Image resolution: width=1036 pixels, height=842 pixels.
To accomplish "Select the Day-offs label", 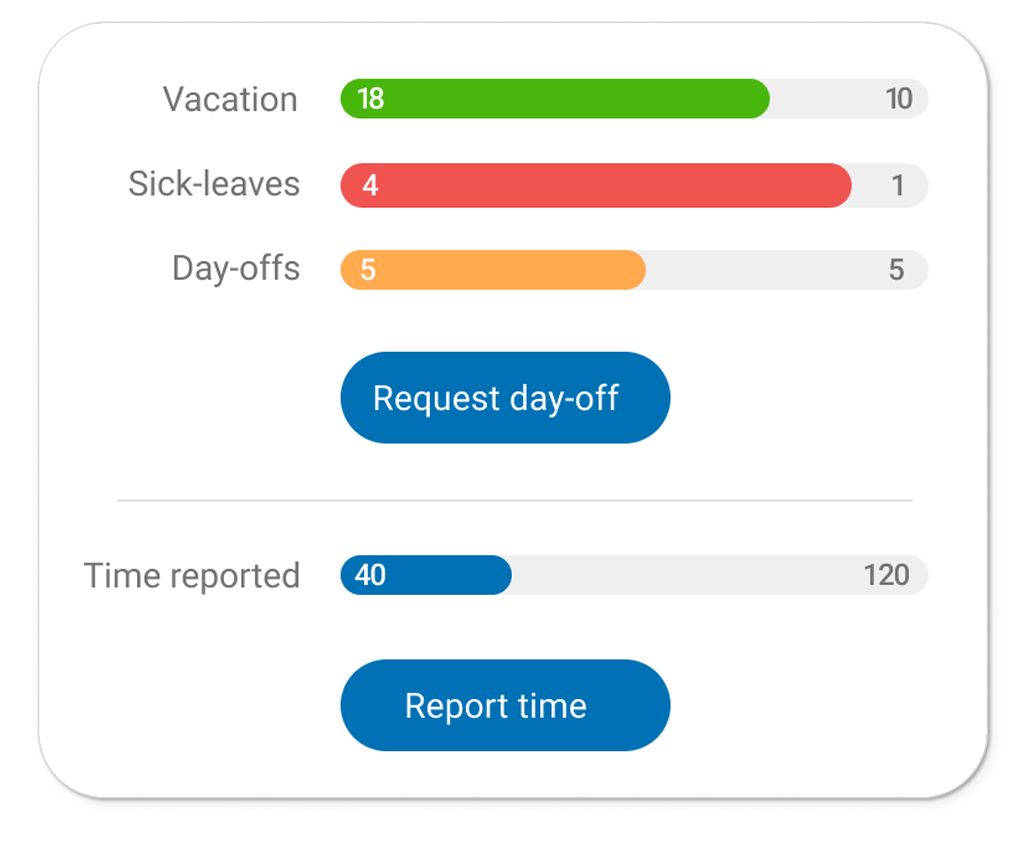I will pos(236,269).
